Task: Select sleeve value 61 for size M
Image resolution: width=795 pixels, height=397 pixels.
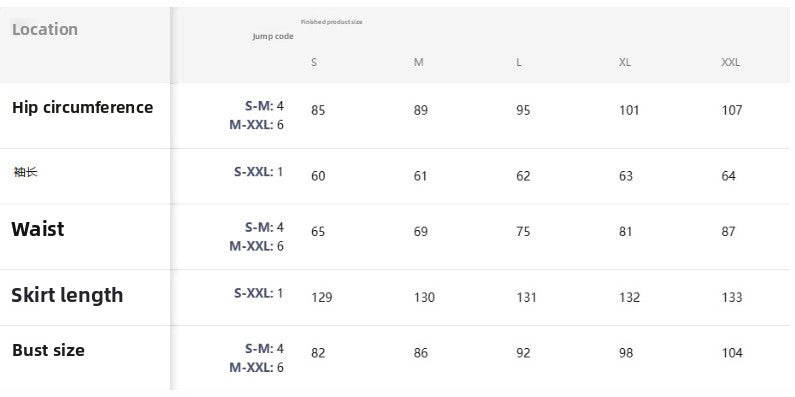Action: (x=420, y=176)
